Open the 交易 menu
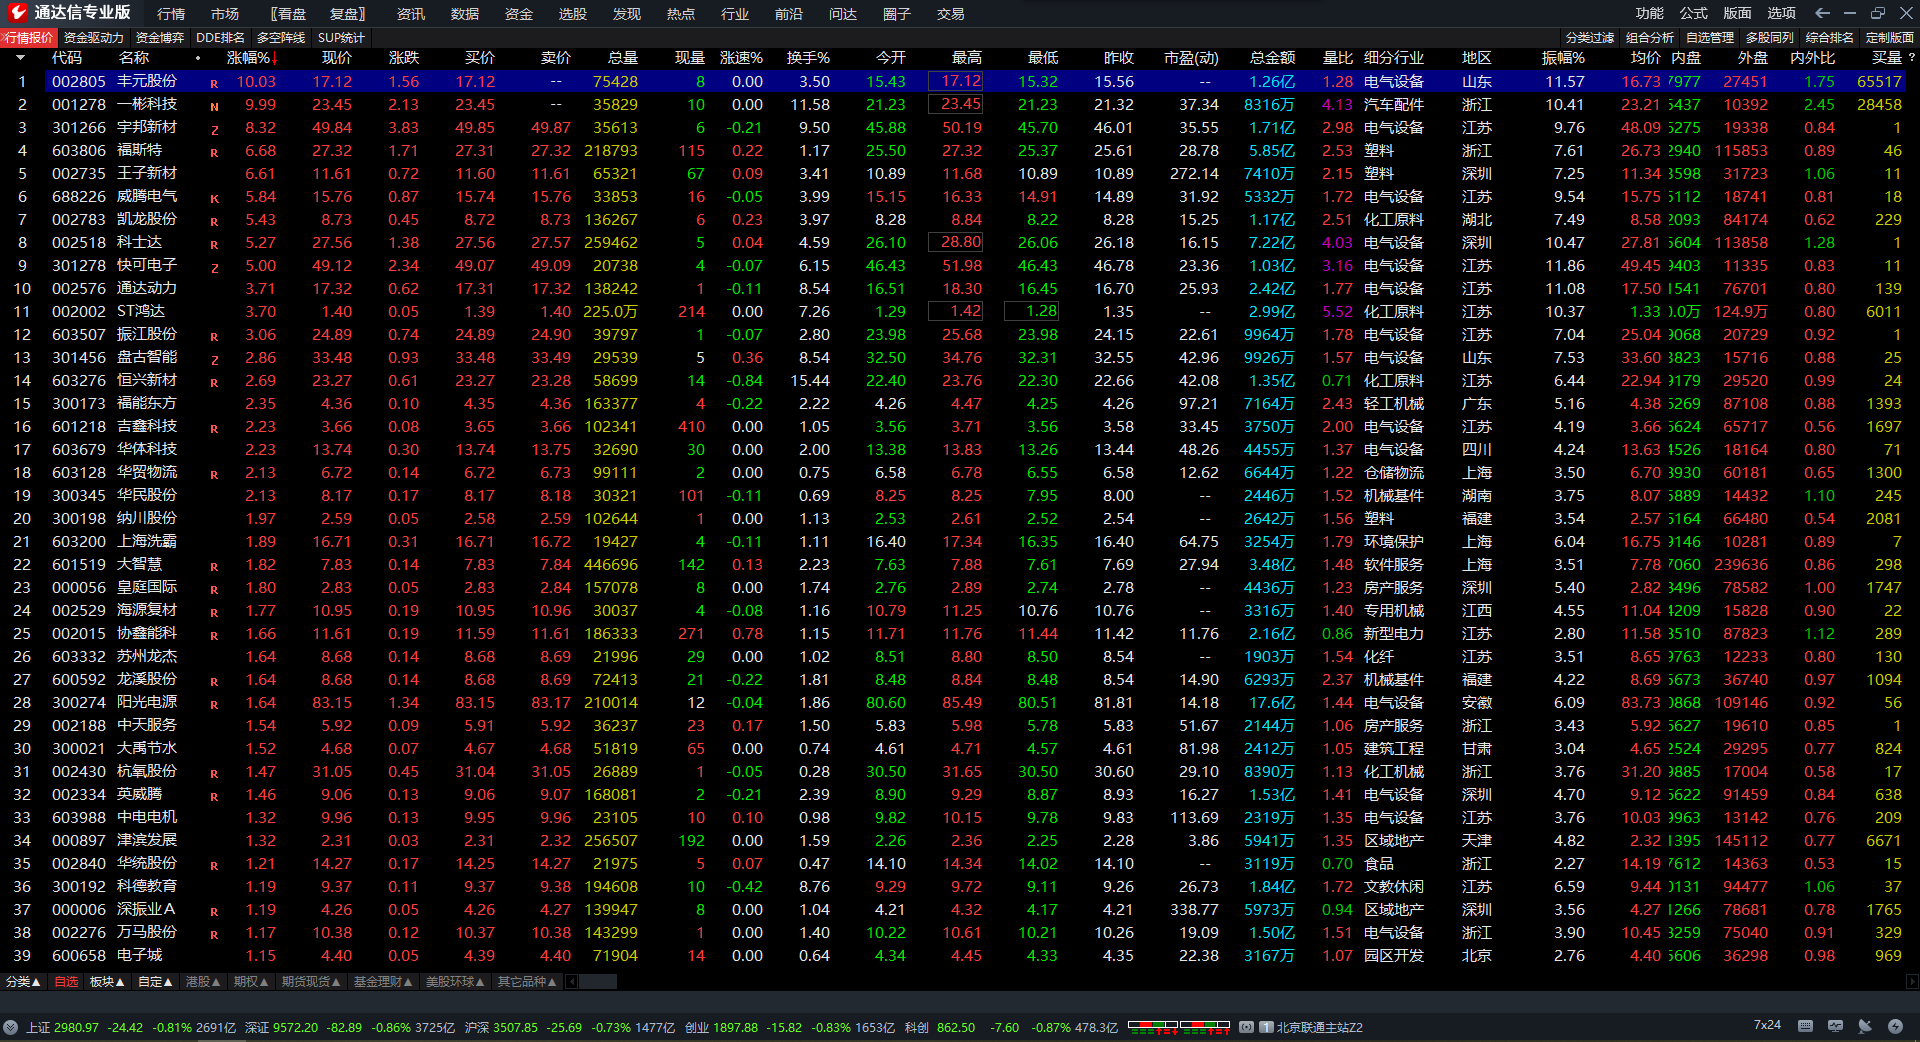 951,14
